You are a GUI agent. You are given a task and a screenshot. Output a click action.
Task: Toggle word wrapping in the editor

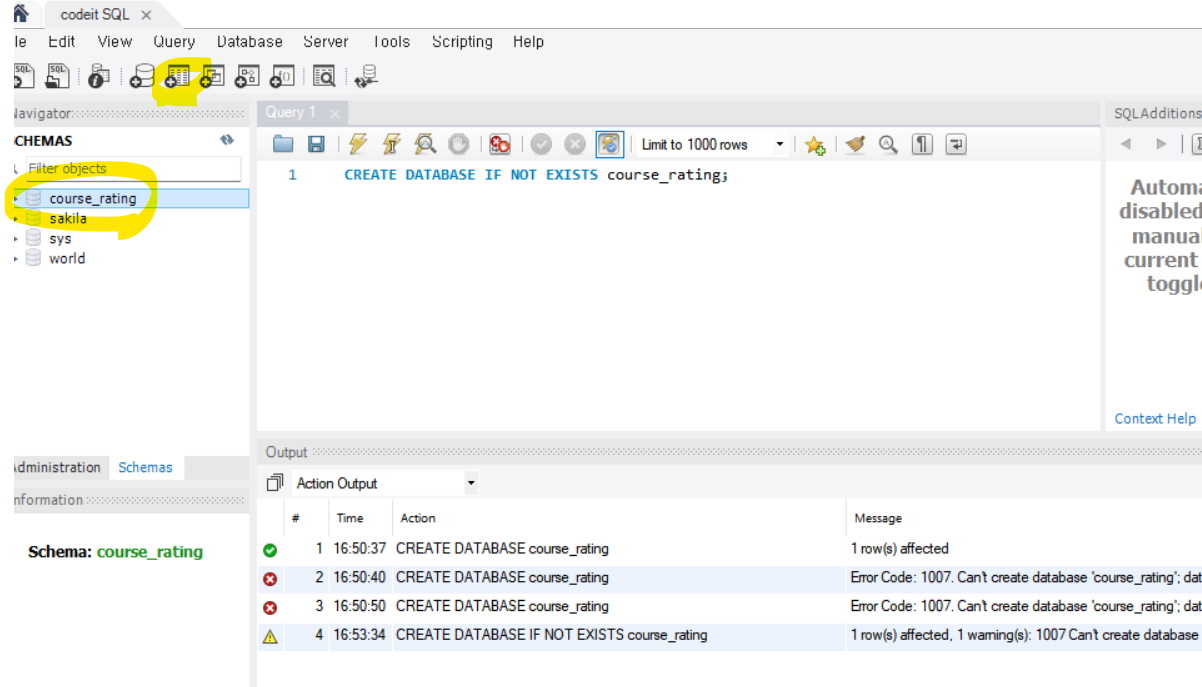coord(956,145)
